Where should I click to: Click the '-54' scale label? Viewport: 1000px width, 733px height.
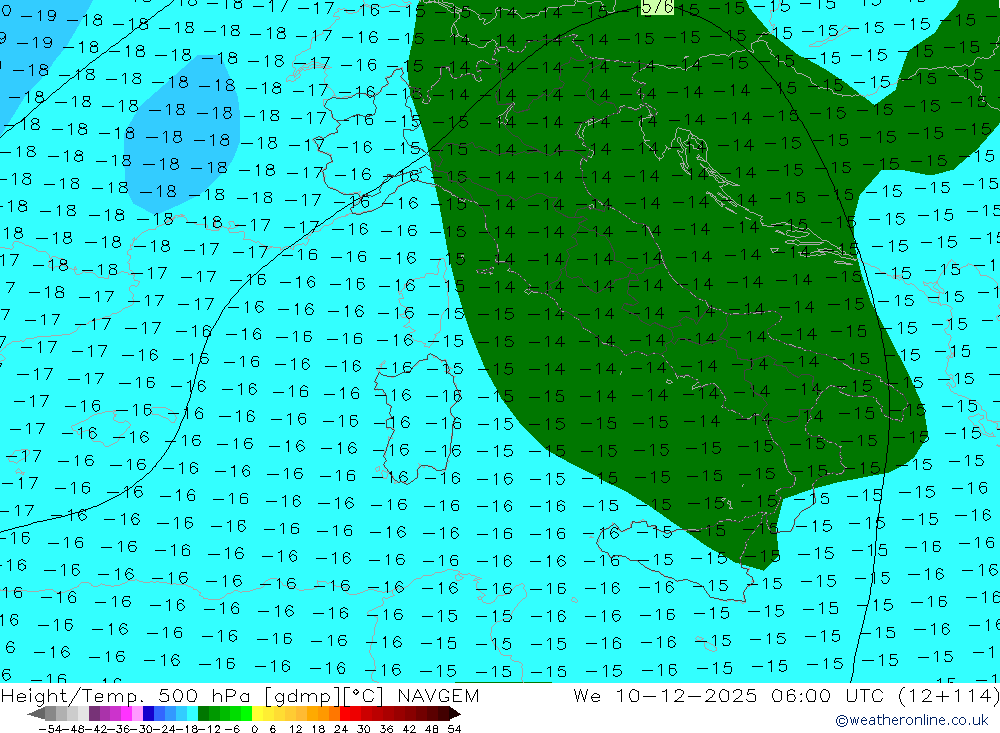[50, 729]
